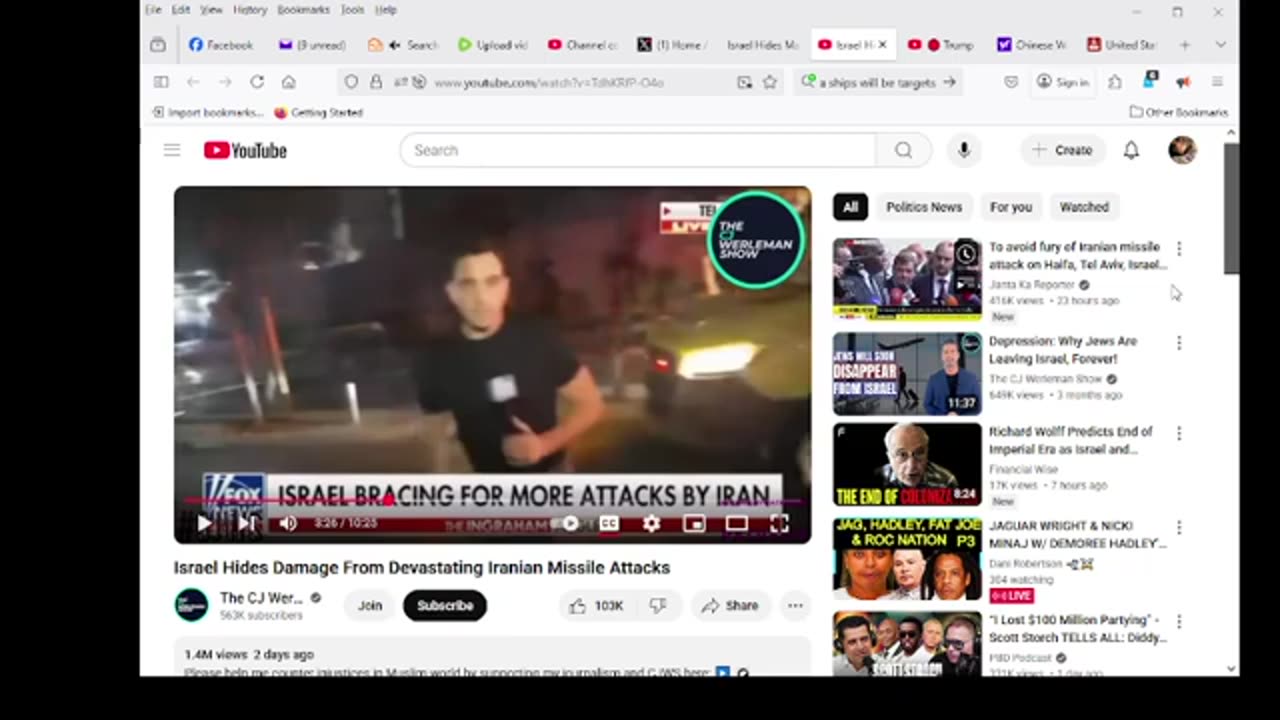The image size is (1280, 720).
Task: Open options for Richard Wolff video
Action: tap(1179, 433)
